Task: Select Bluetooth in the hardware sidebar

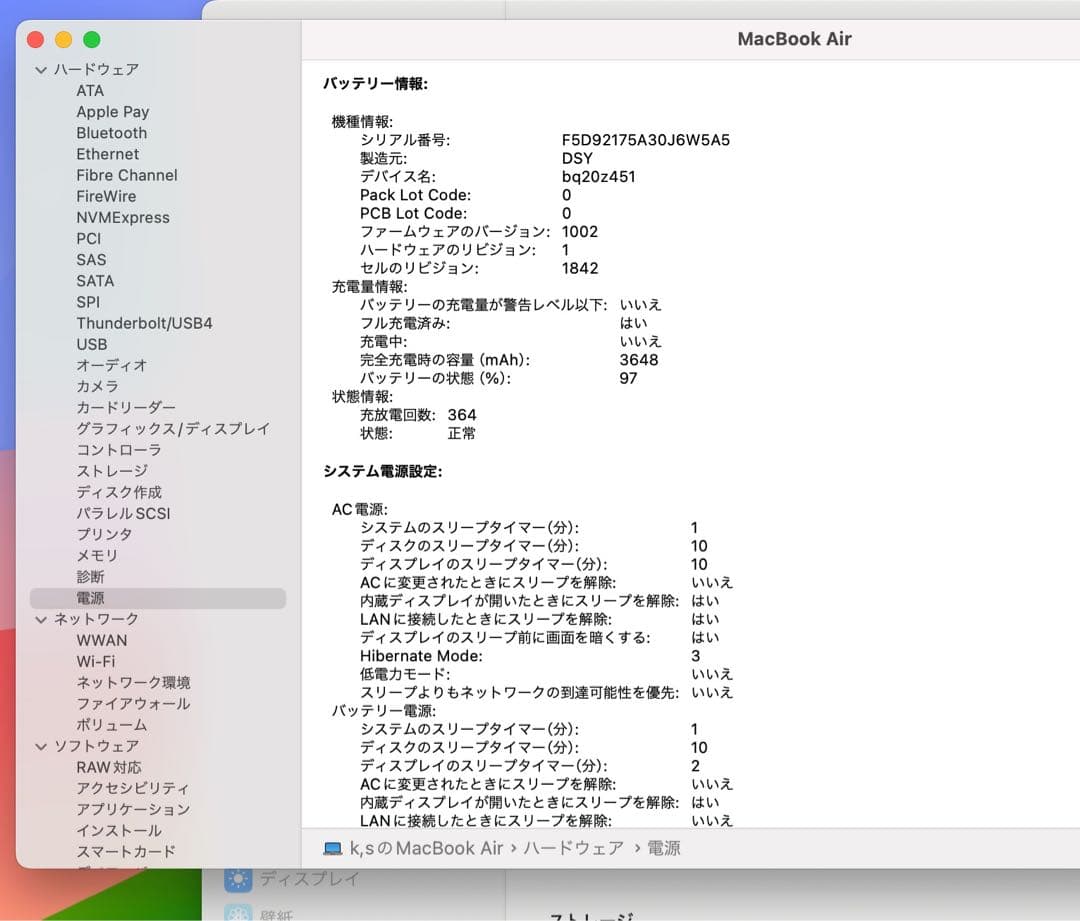Action: 111,132
